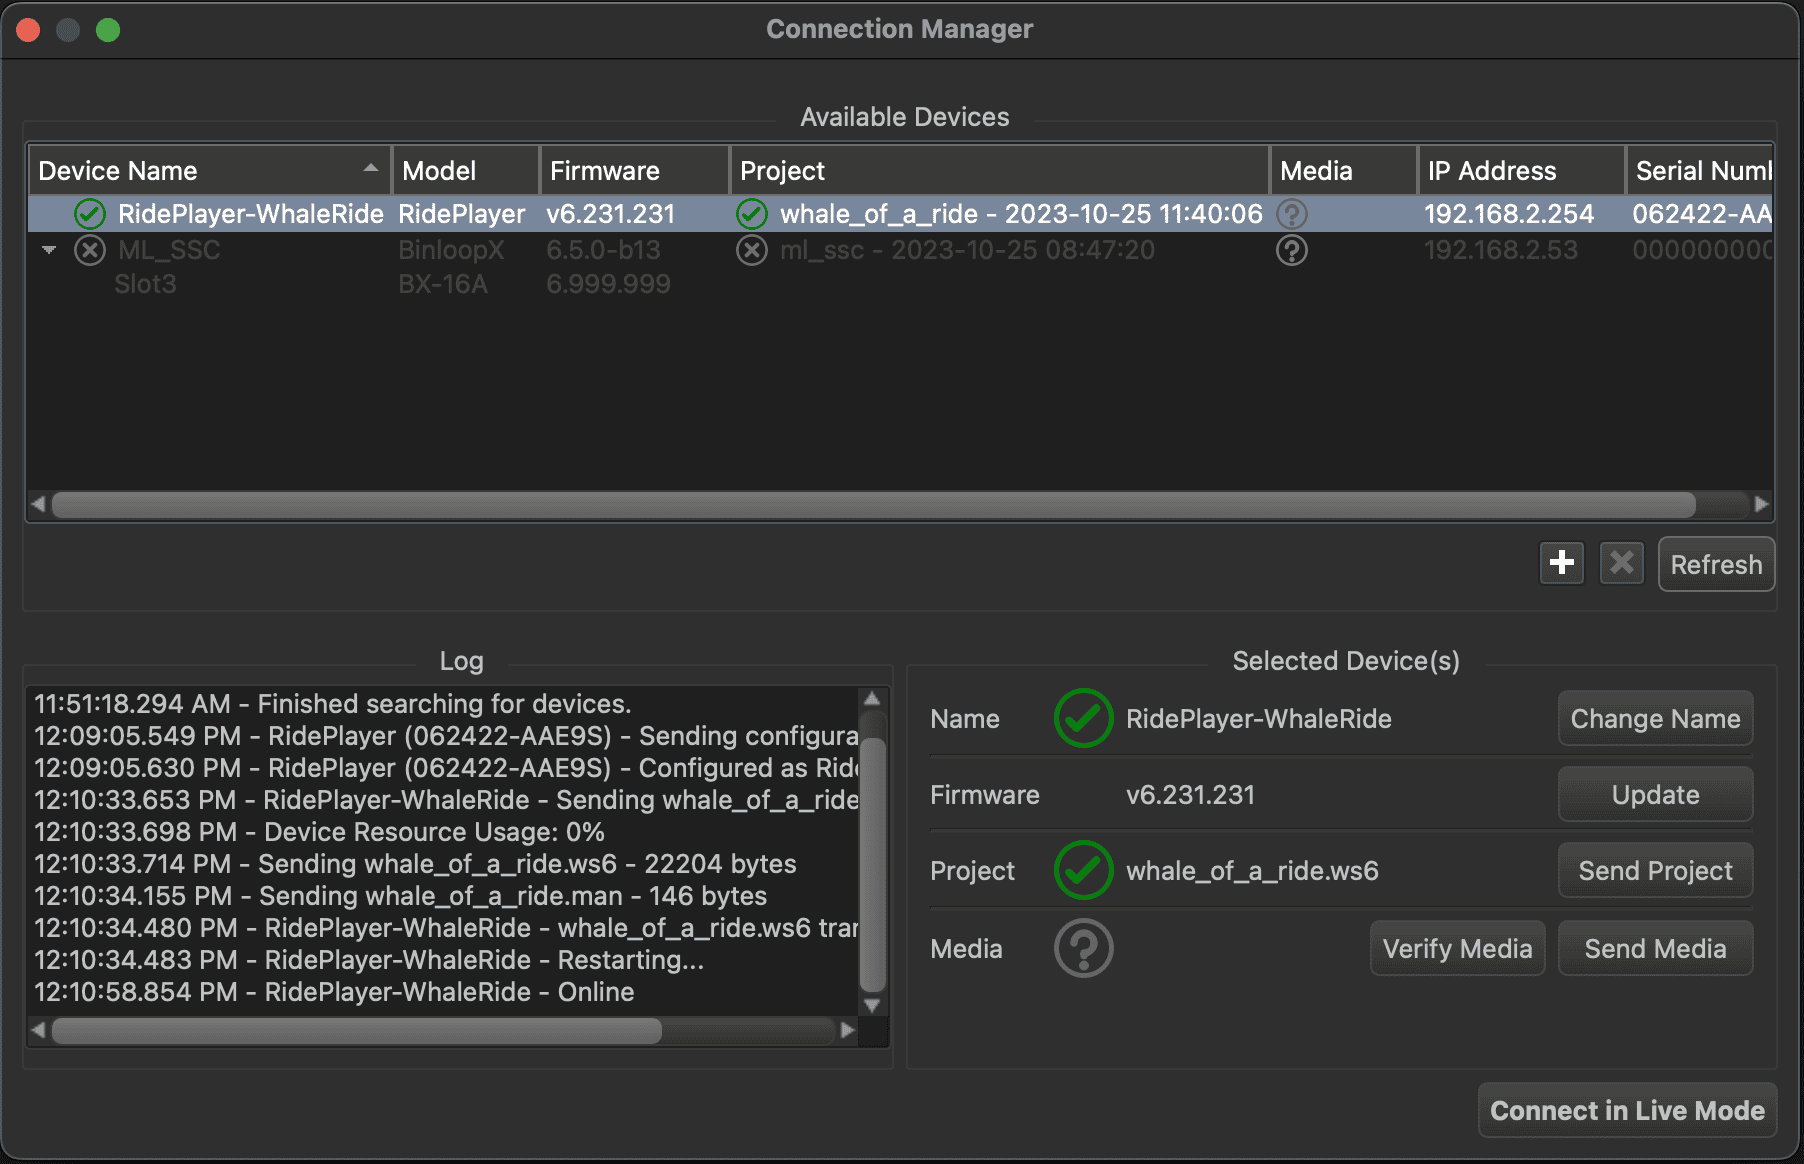
Task: Collapse the ML_SSC device tree
Action: pyautogui.click(x=49, y=250)
